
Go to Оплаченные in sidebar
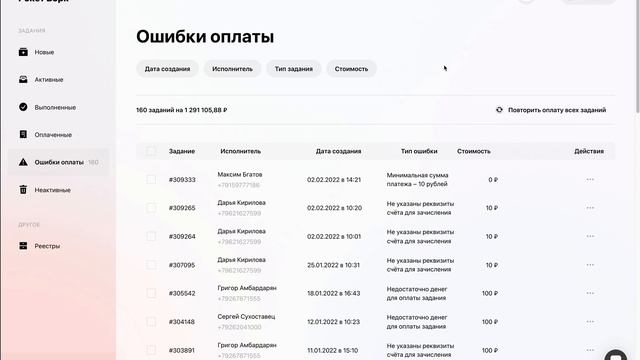point(53,135)
